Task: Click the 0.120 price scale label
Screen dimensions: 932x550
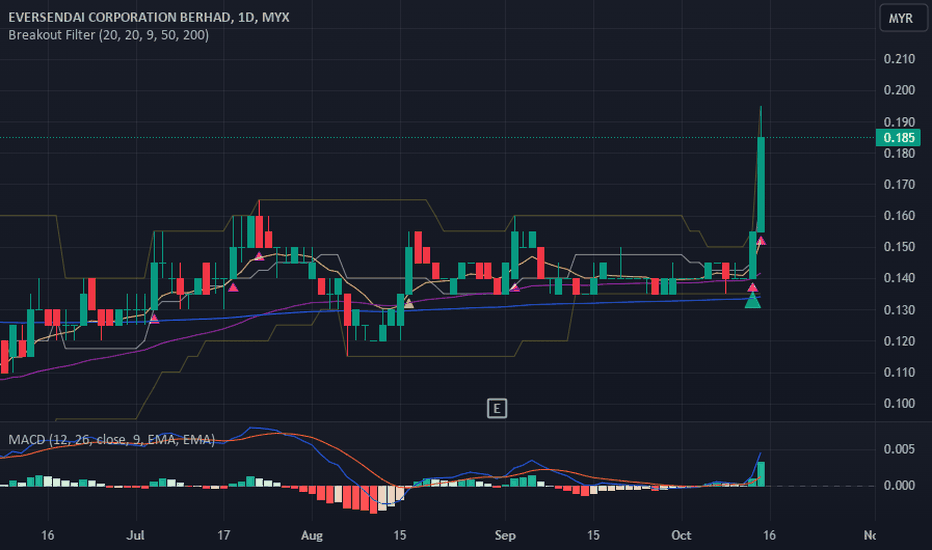Action: (x=899, y=341)
